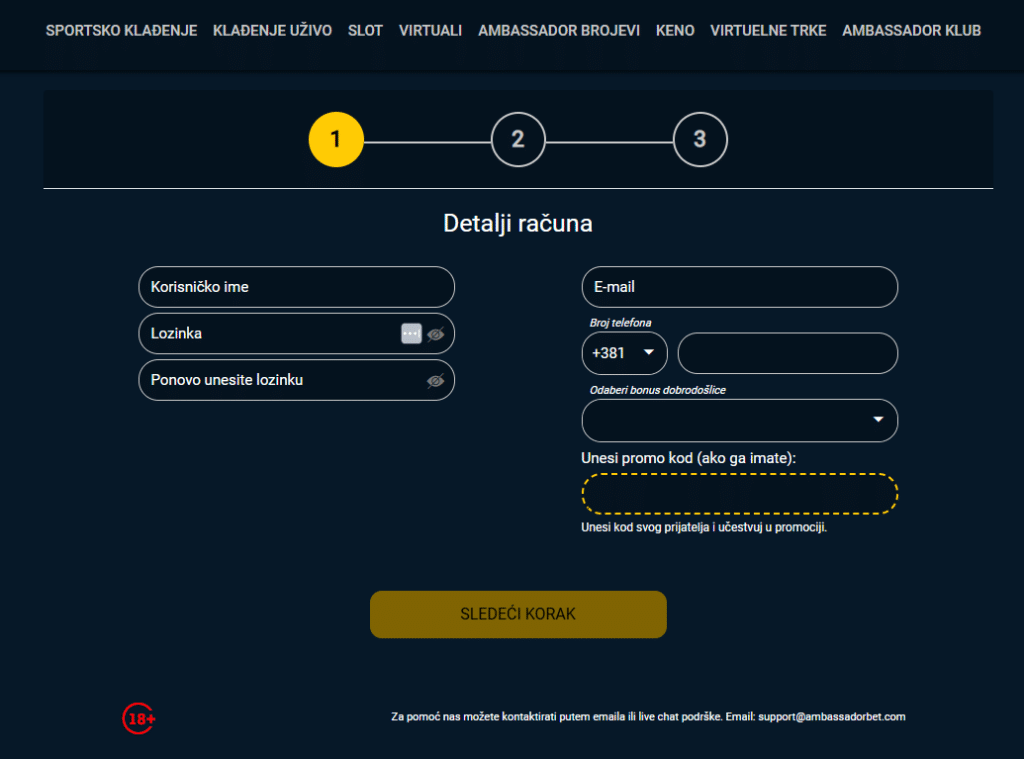Click the 18+ age restriction icon
Screen dimensions: 1024x759
click(x=139, y=719)
